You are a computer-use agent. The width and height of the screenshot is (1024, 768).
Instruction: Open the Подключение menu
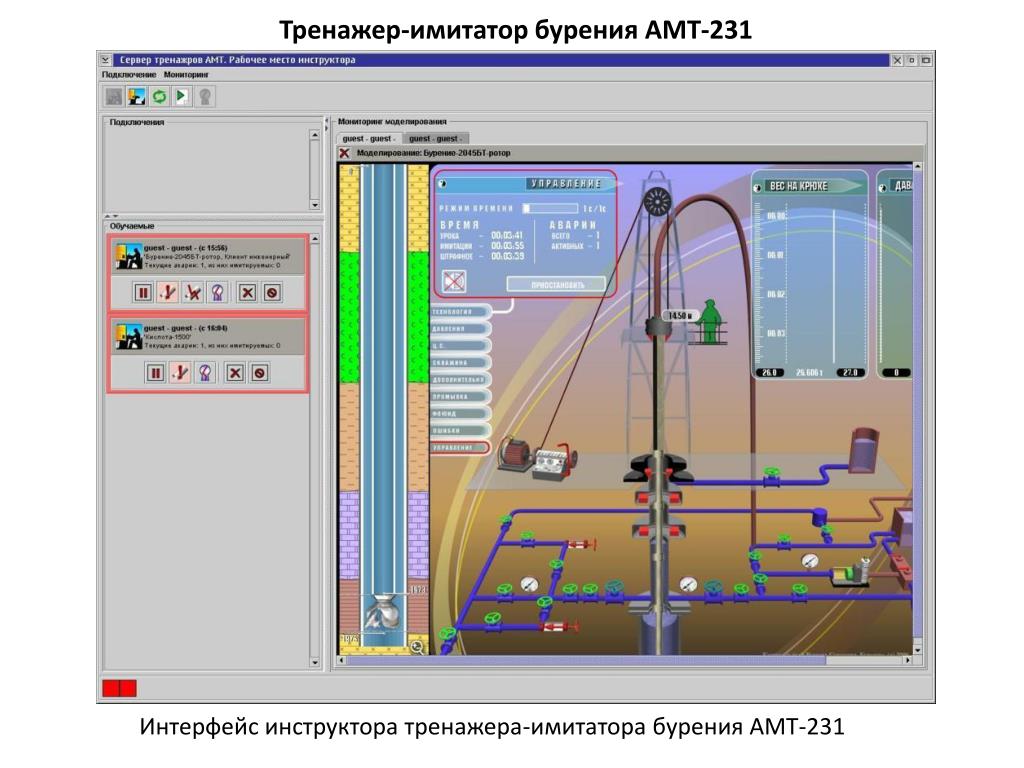pos(129,74)
